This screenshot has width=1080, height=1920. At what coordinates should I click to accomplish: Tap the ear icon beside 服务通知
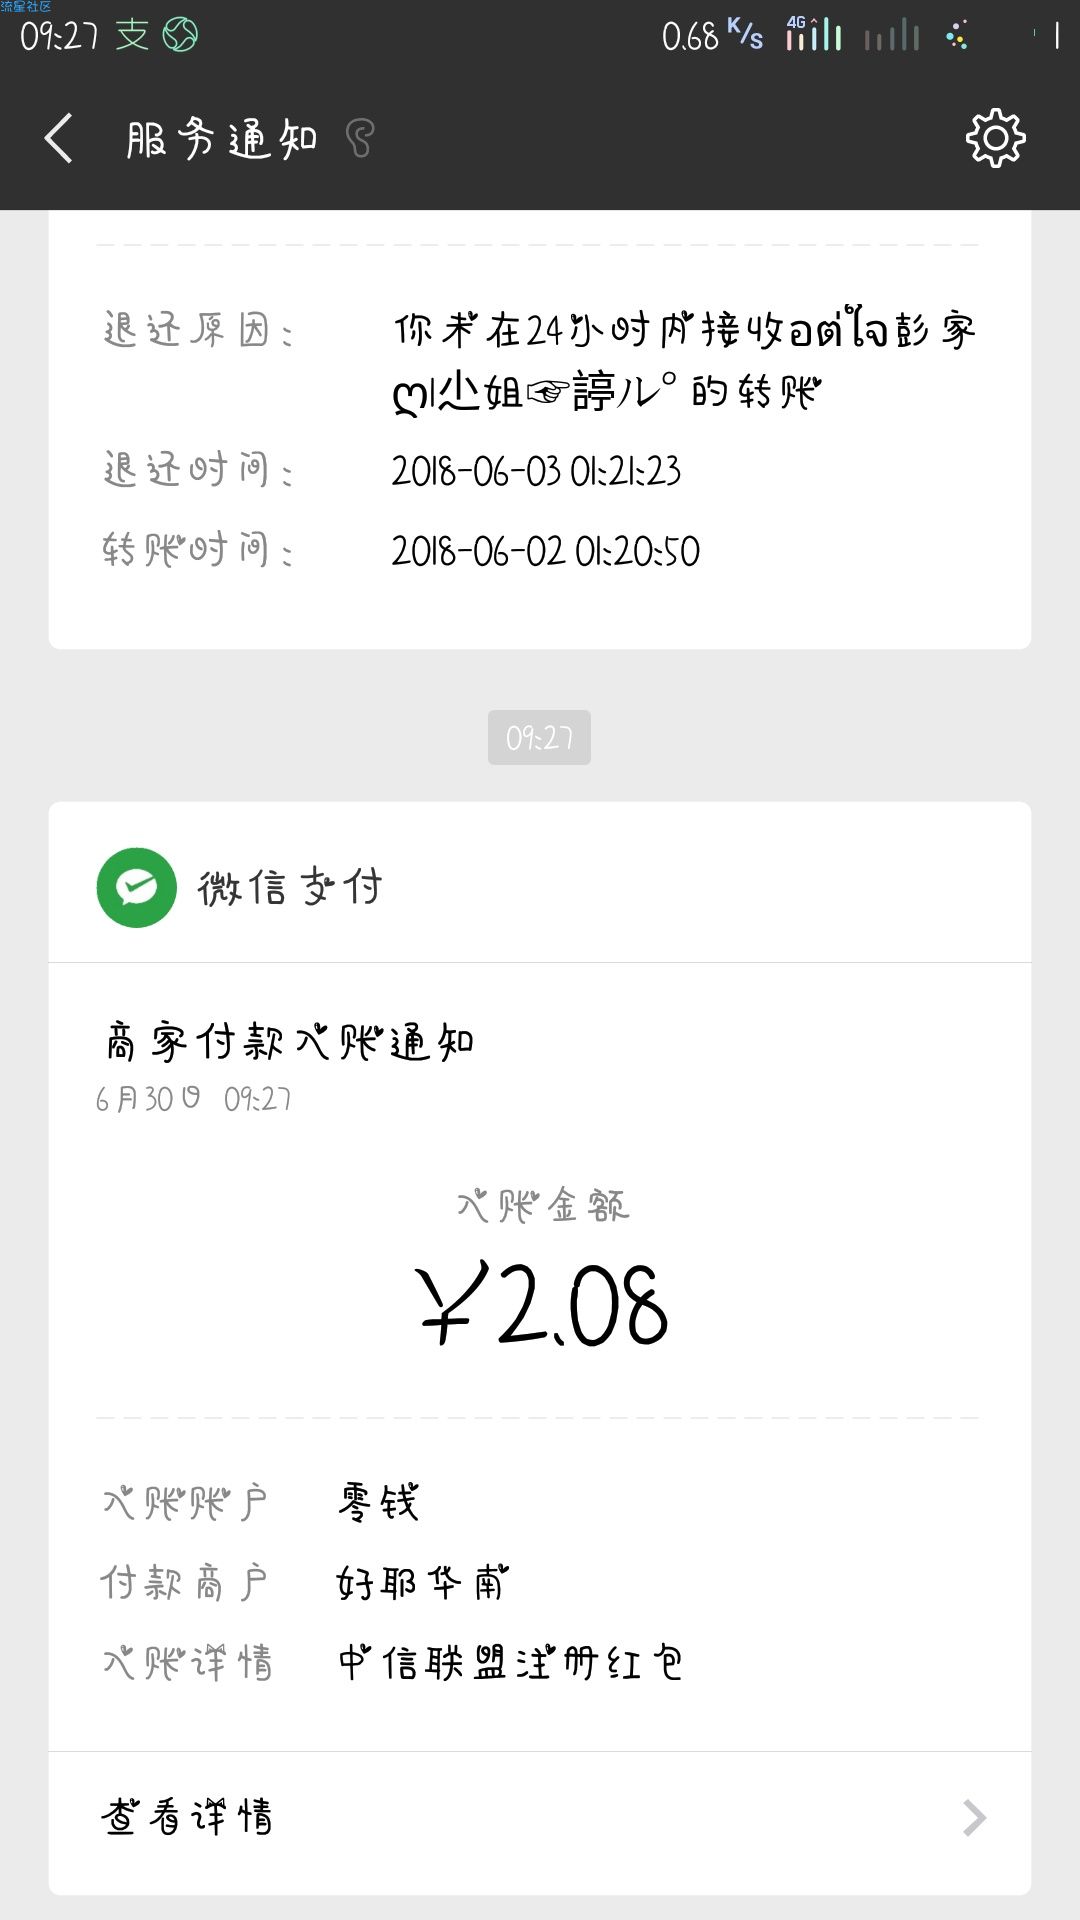[360, 138]
